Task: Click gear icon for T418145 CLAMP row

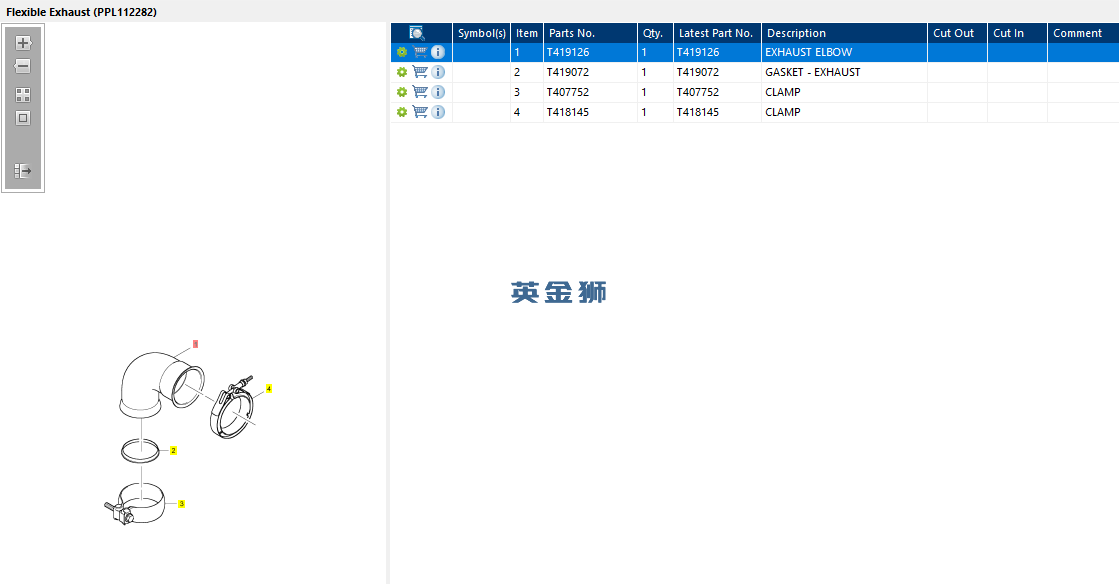Action: coord(402,112)
